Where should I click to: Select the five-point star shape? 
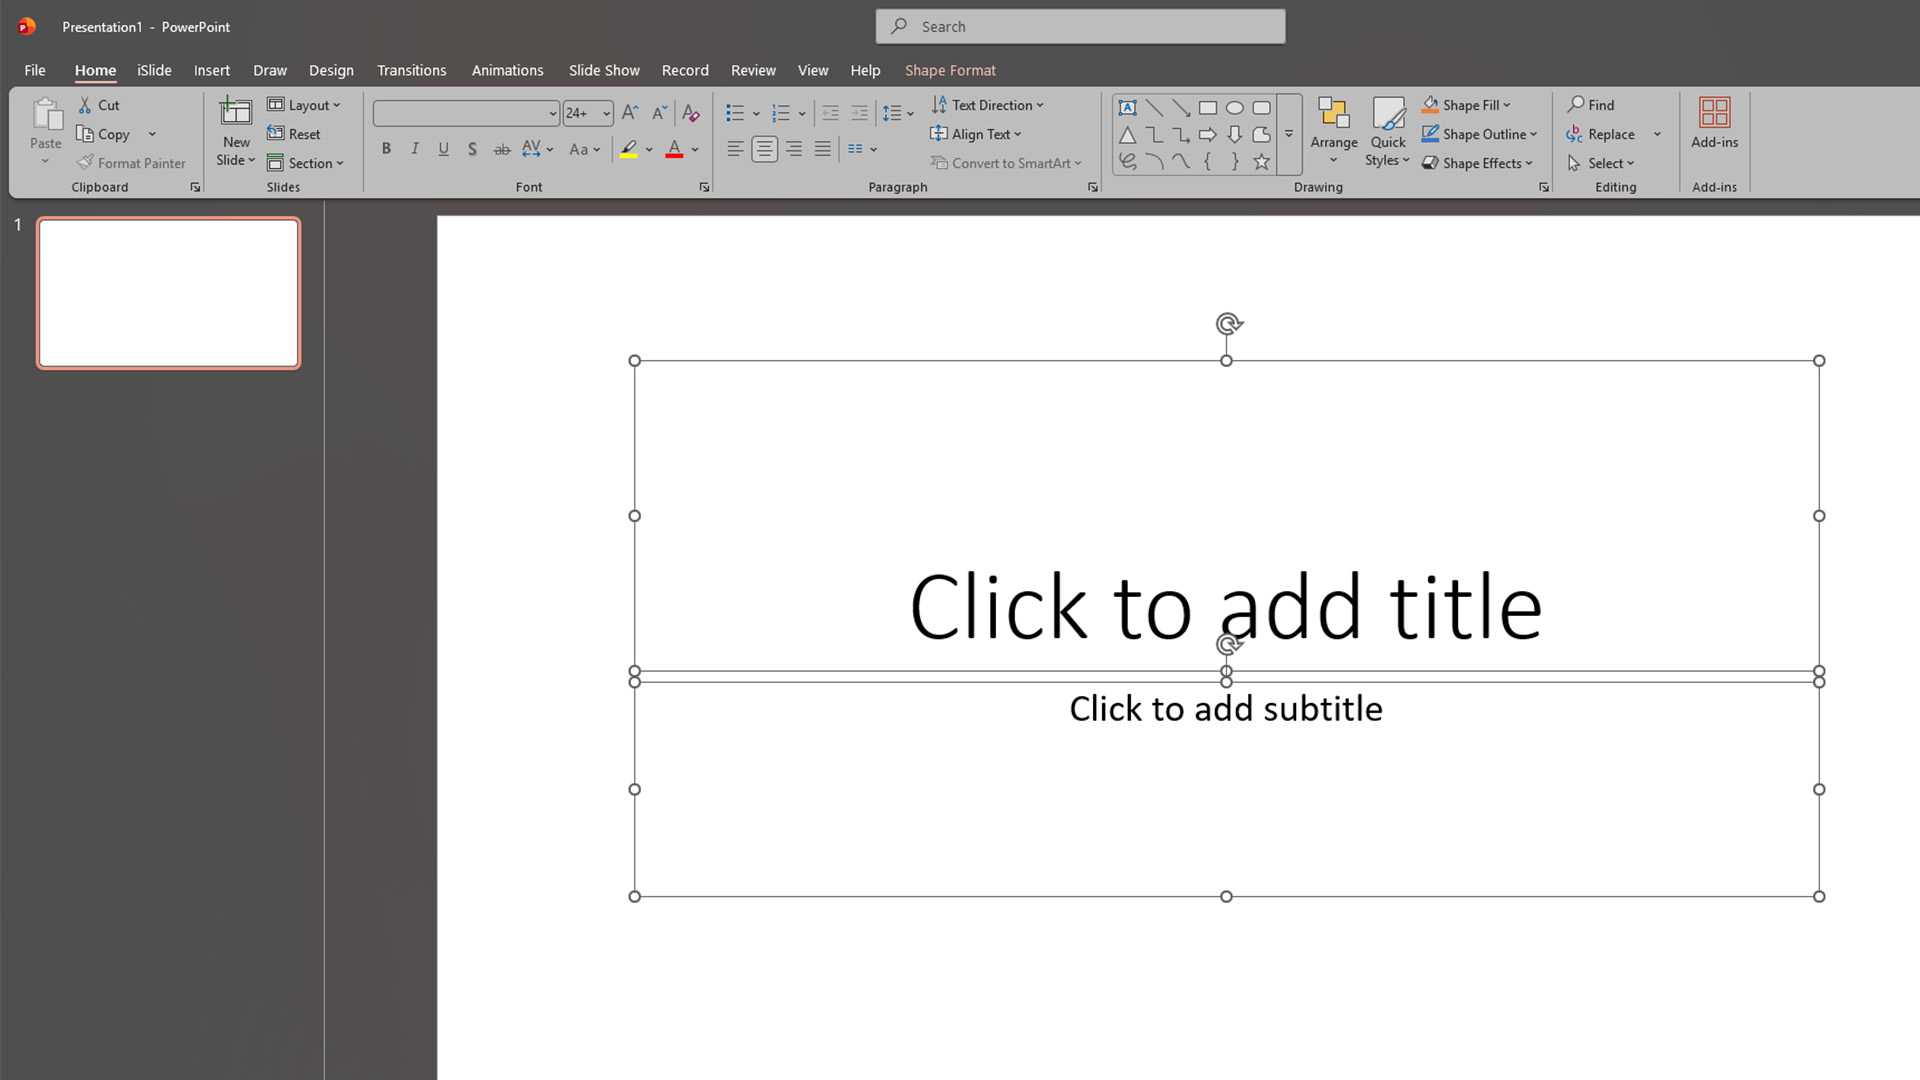(x=1262, y=162)
